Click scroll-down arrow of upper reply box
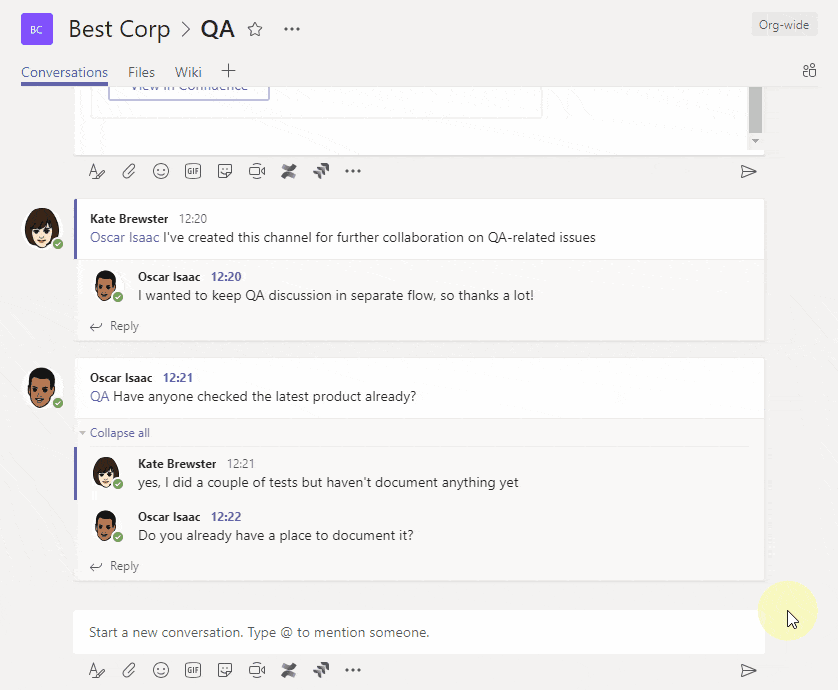Image resolution: width=838 pixels, height=690 pixels. point(755,141)
